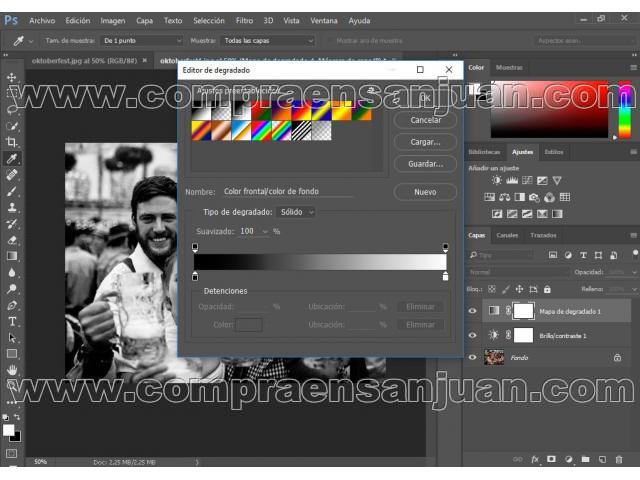
Task: Open the Archivo menu
Action: pyautogui.click(x=42, y=20)
